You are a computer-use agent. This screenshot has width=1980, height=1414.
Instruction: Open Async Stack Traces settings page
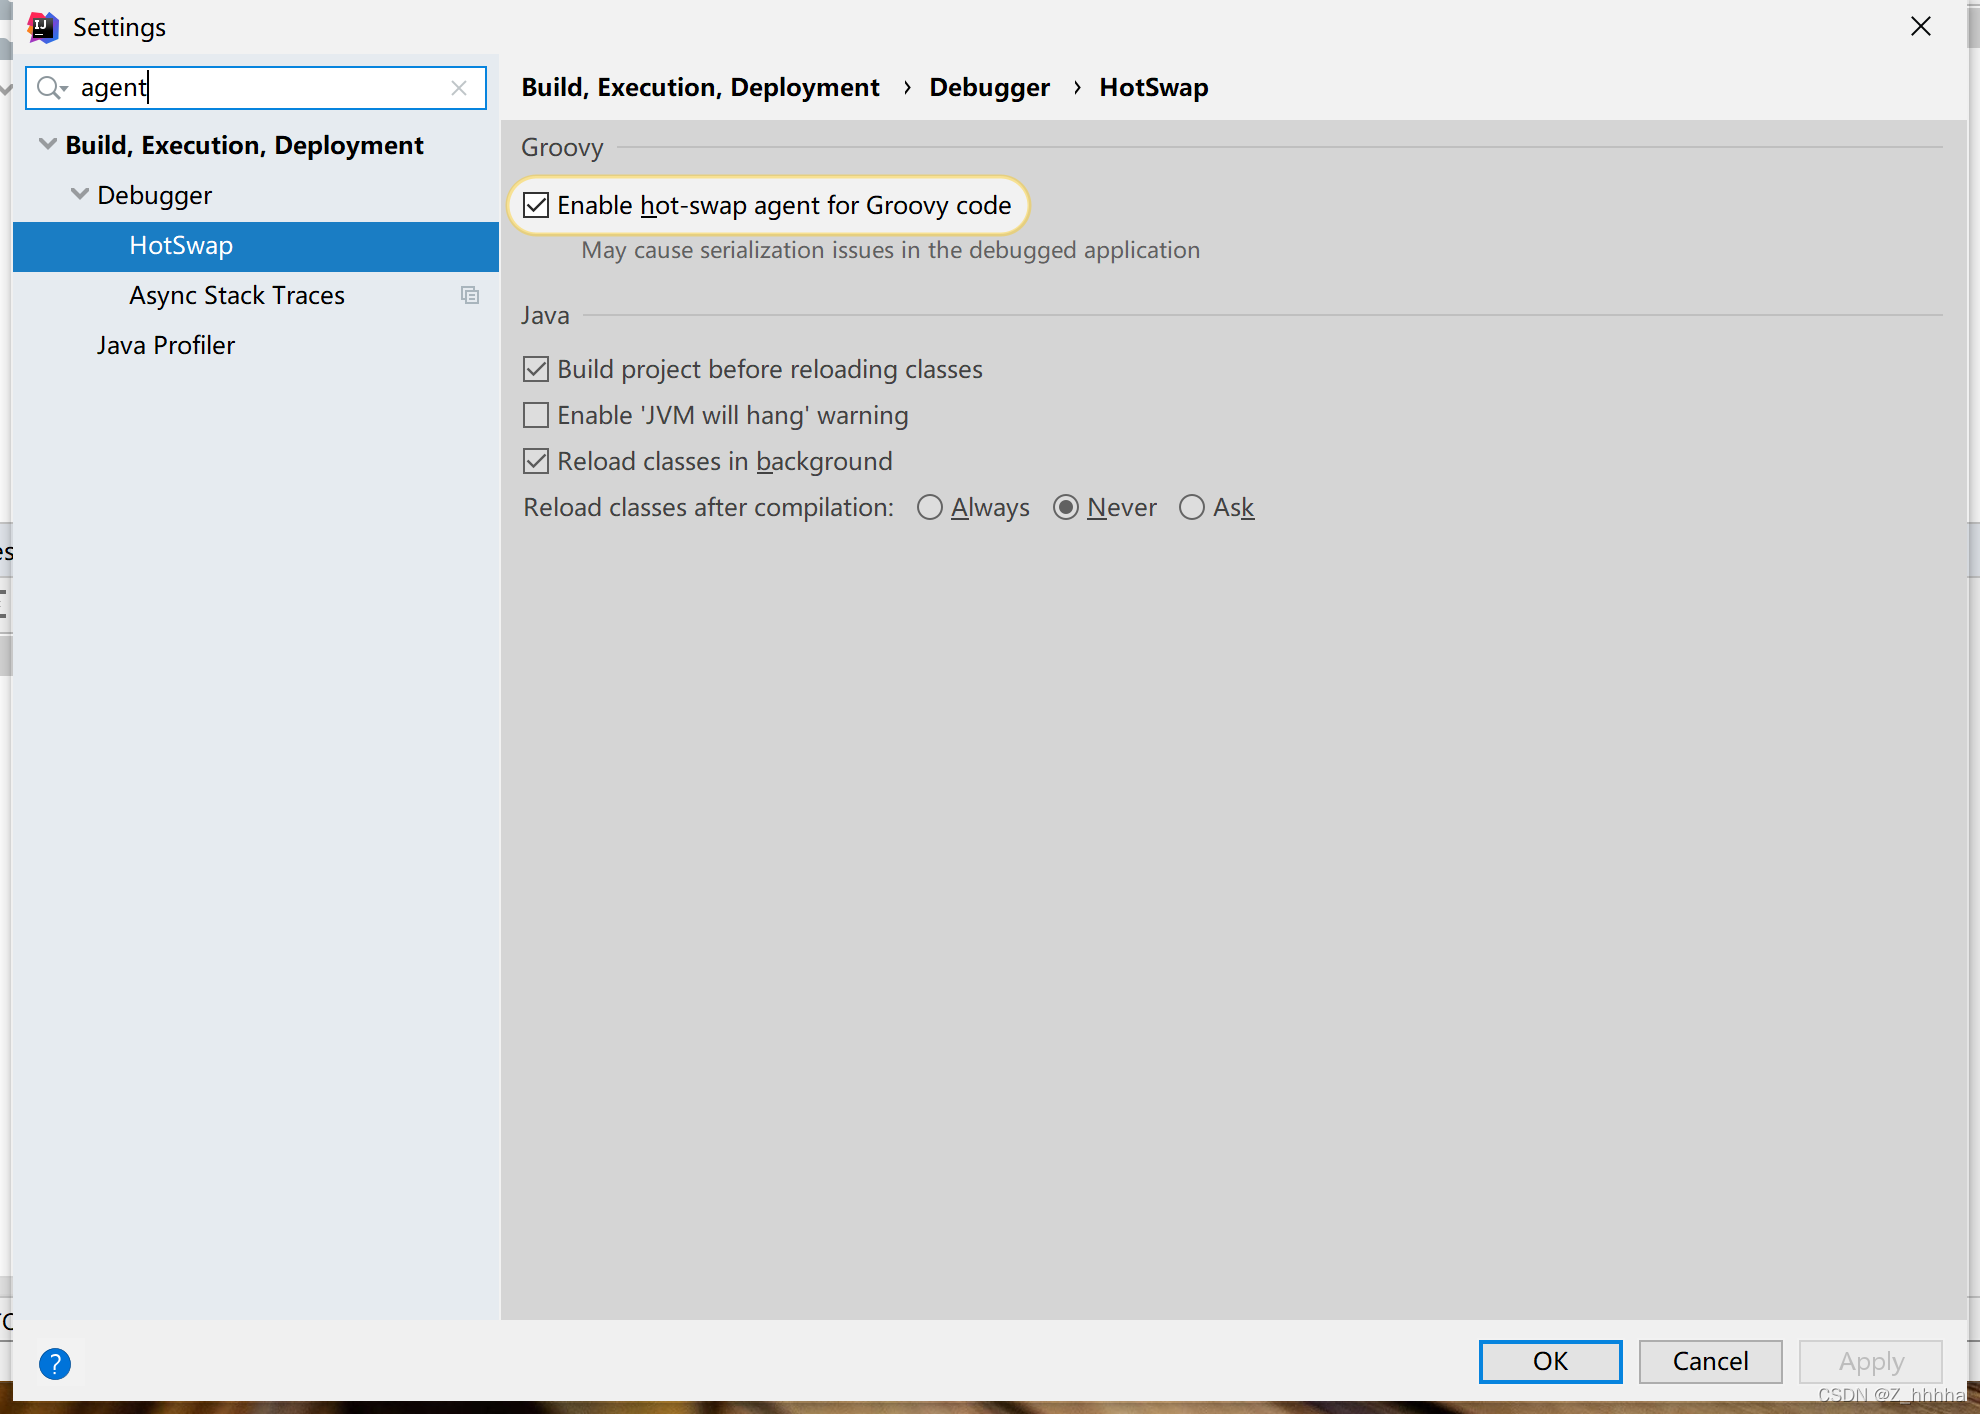pos(237,295)
